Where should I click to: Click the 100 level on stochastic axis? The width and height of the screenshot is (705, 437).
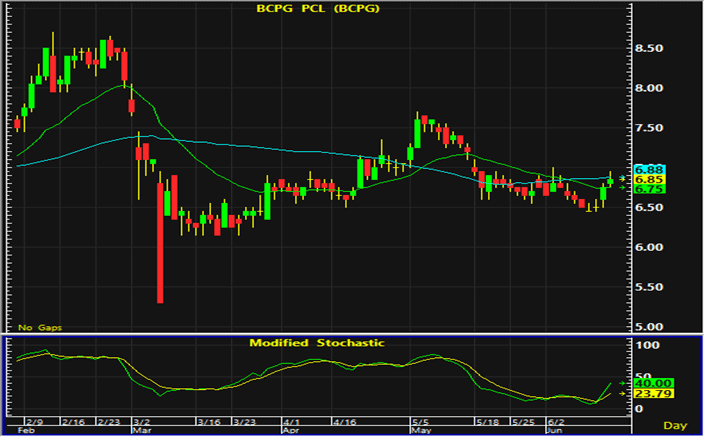tap(647, 345)
